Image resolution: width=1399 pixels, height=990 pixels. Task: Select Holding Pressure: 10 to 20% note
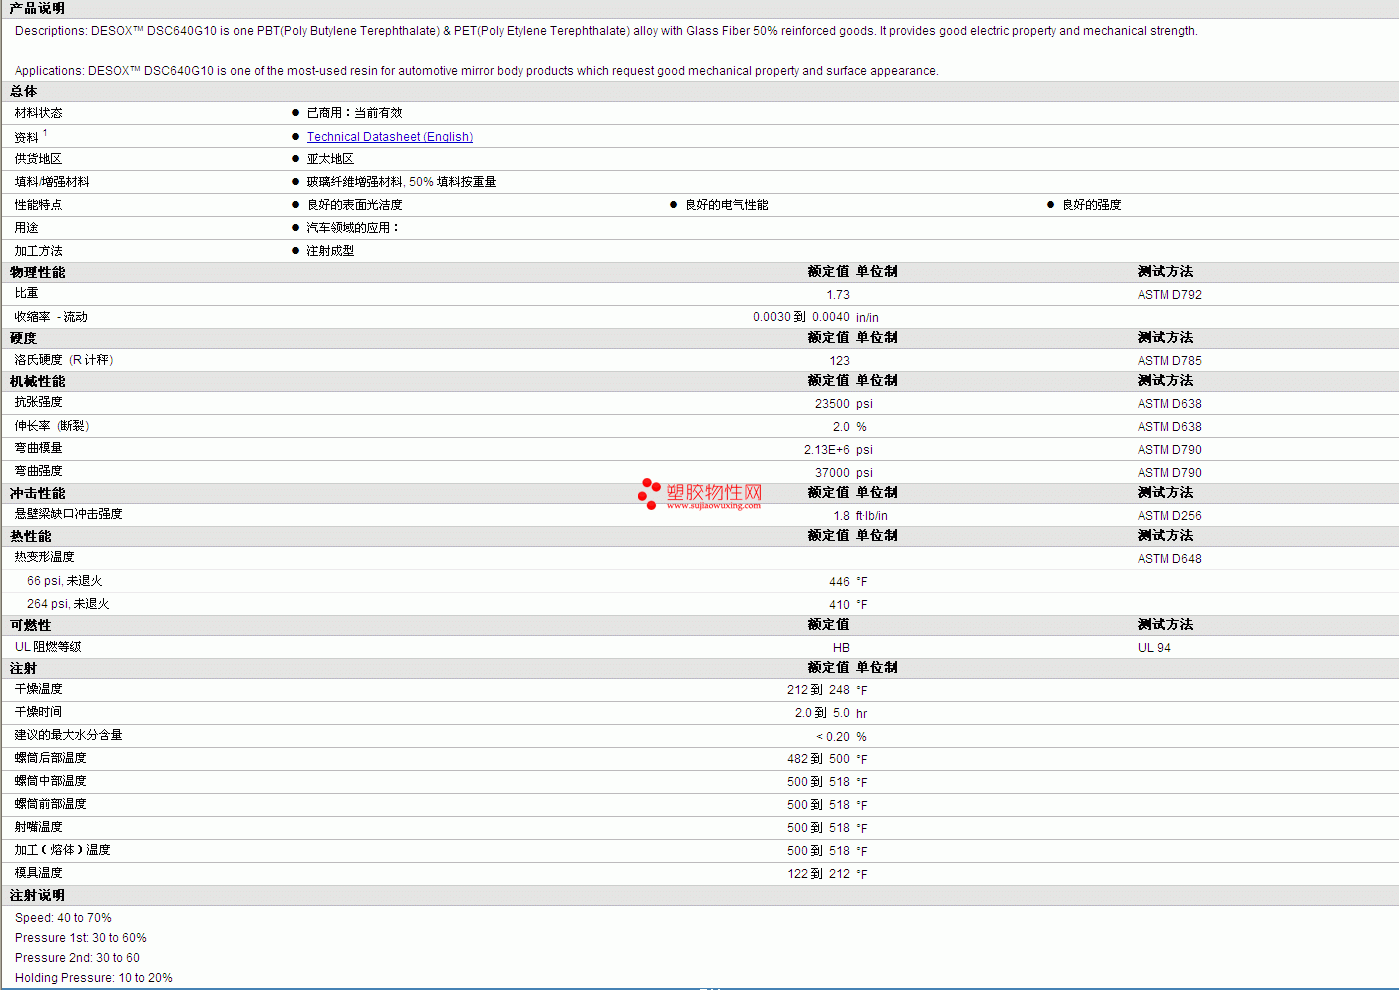point(93,978)
